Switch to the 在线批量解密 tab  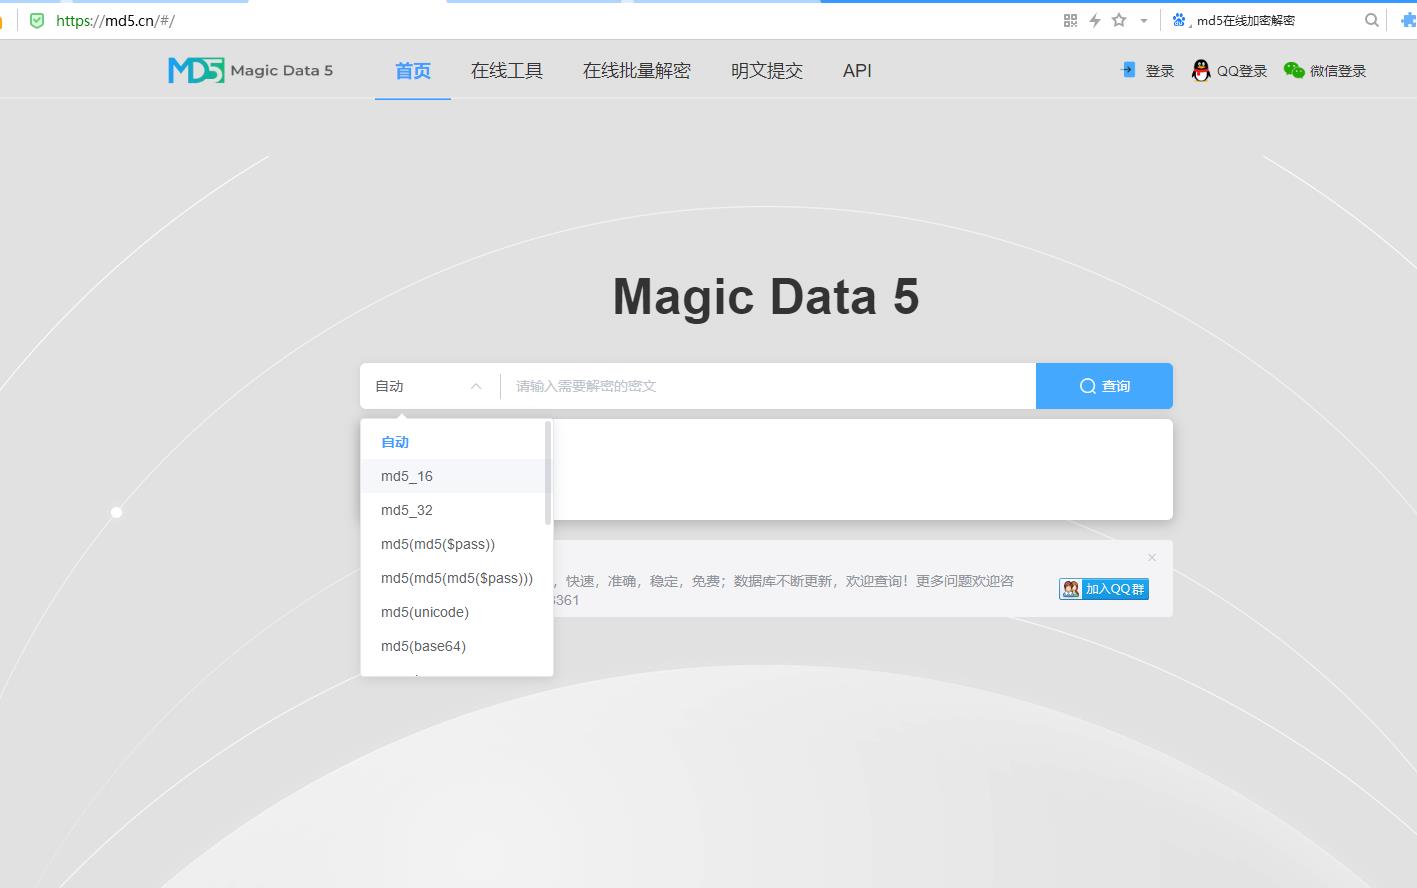636,71
